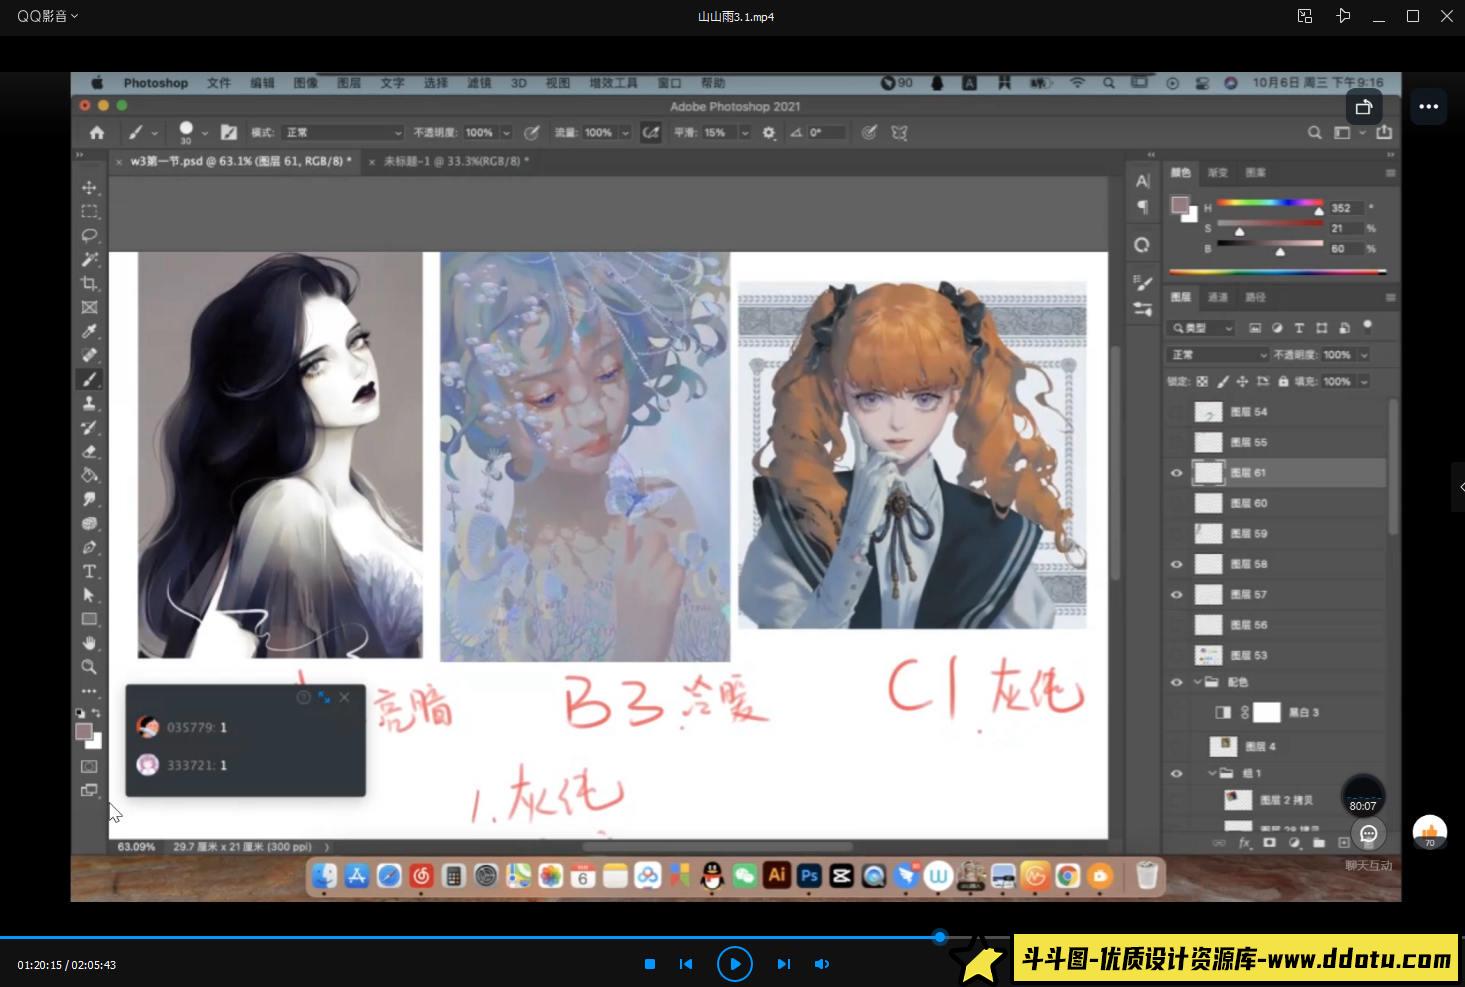Screen dimensions: 1465x987
Task: Open flow 100% dropdown arrow
Action: click(625, 132)
